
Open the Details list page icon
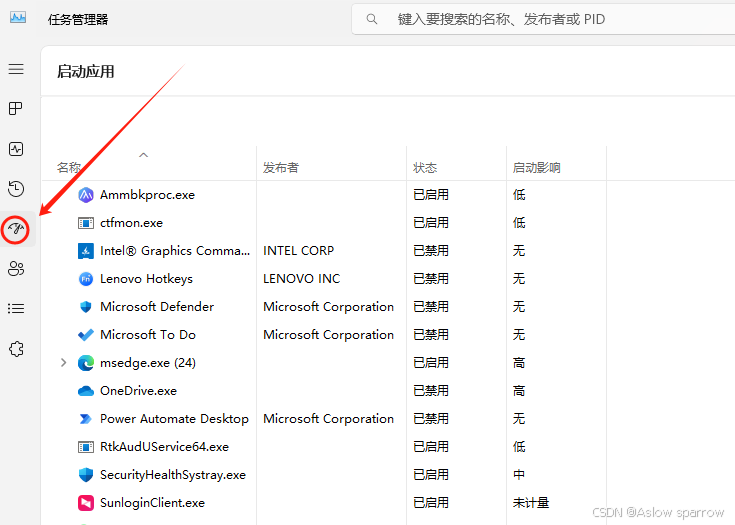coord(16,308)
